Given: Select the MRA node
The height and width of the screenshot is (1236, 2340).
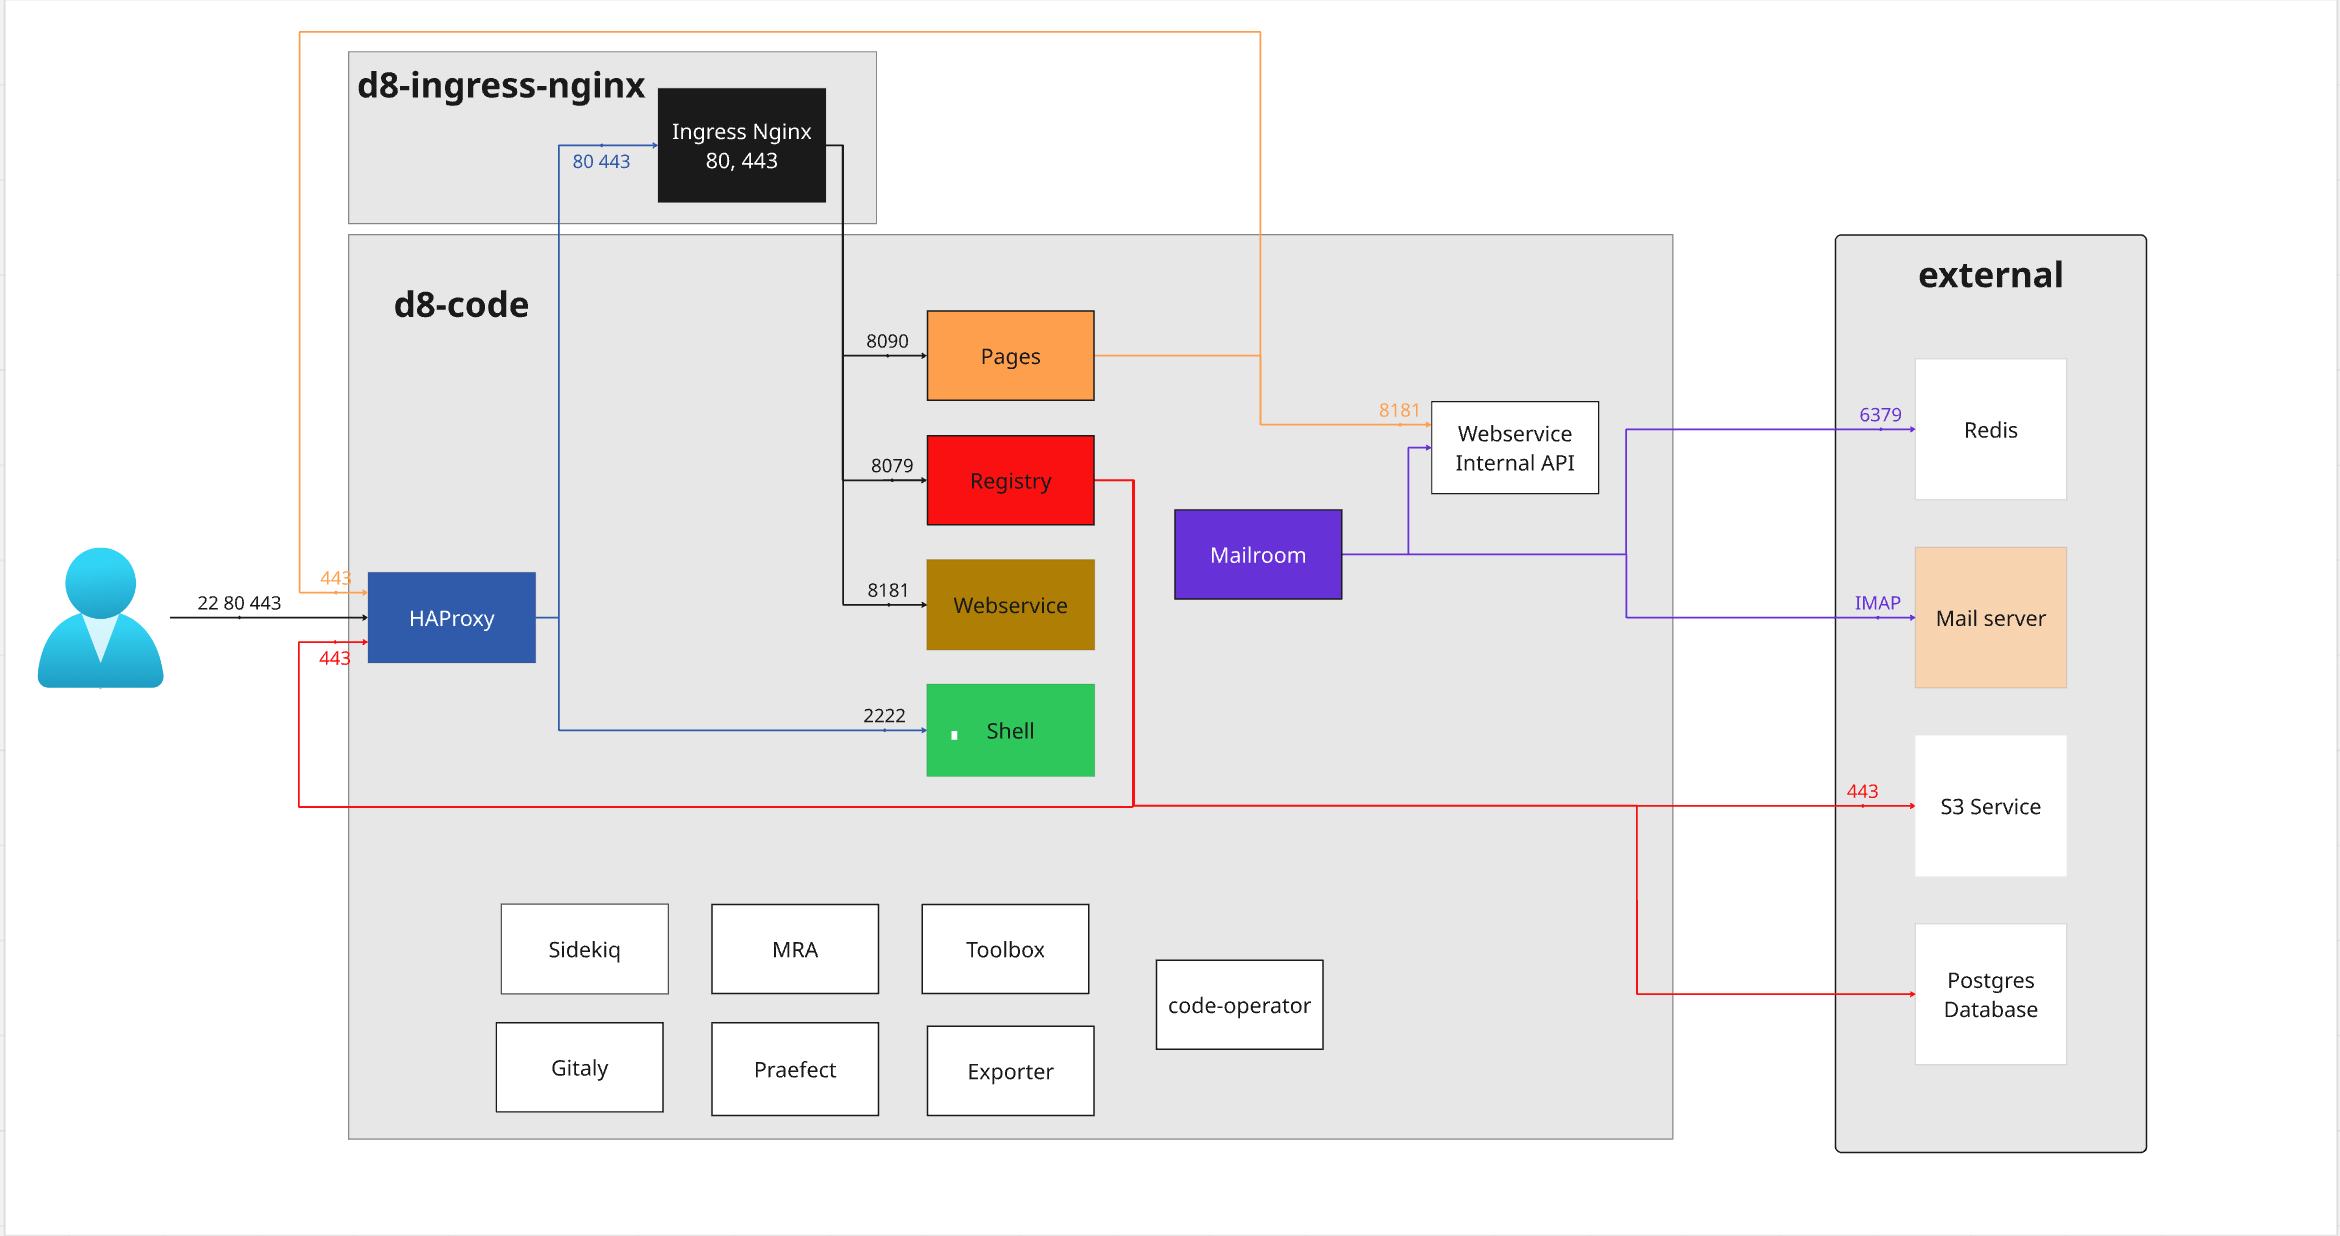Looking at the screenshot, I should [794, 948].
